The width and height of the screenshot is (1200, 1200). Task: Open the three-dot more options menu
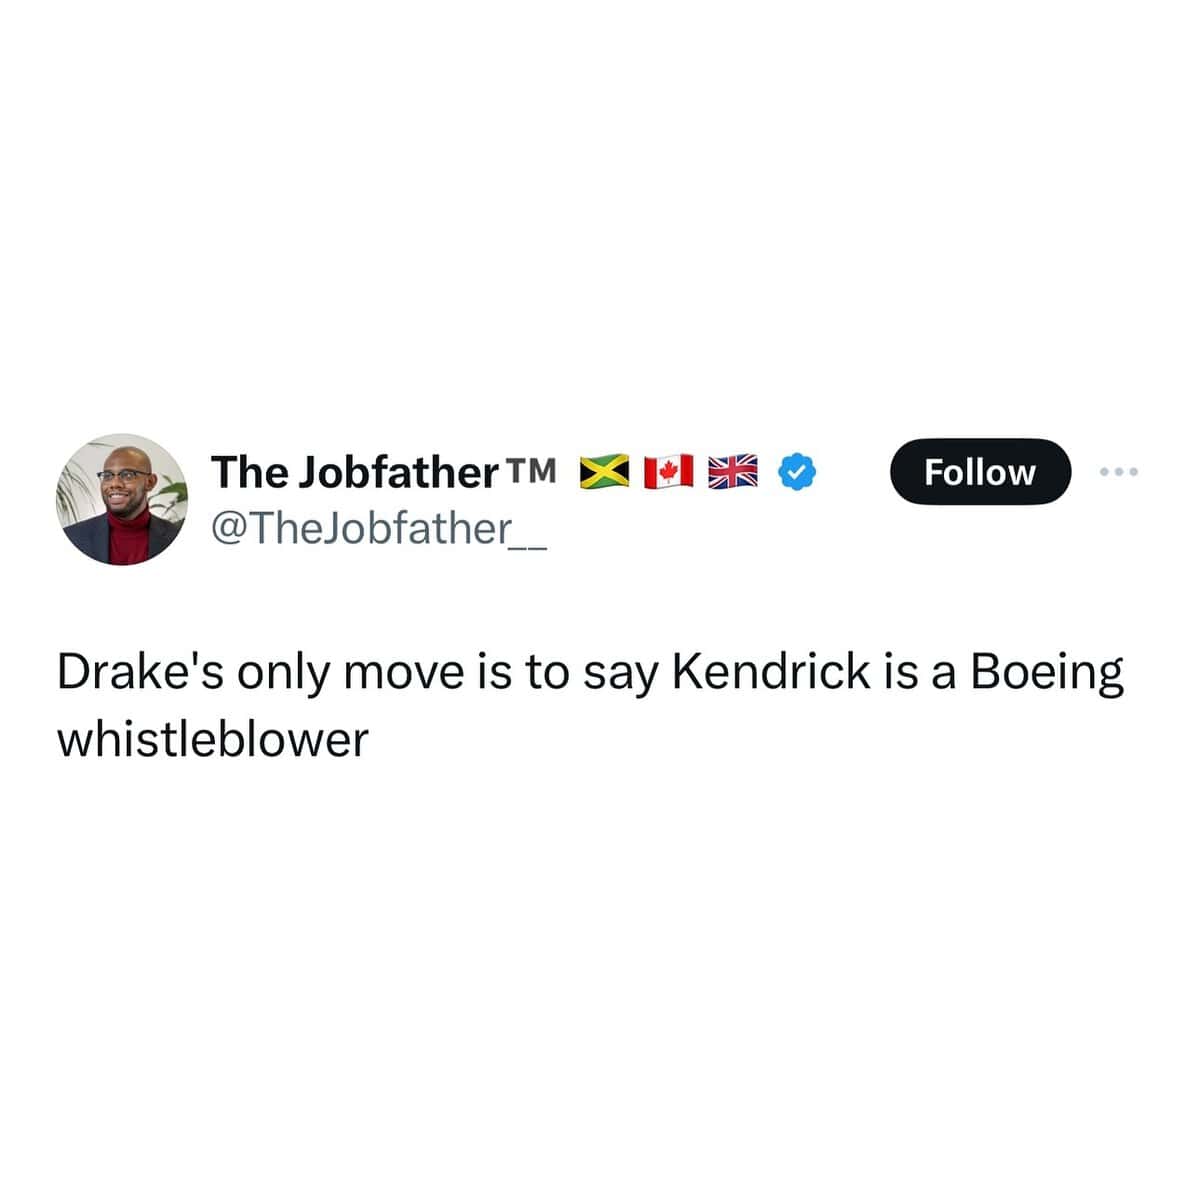tap(1119, 471)
